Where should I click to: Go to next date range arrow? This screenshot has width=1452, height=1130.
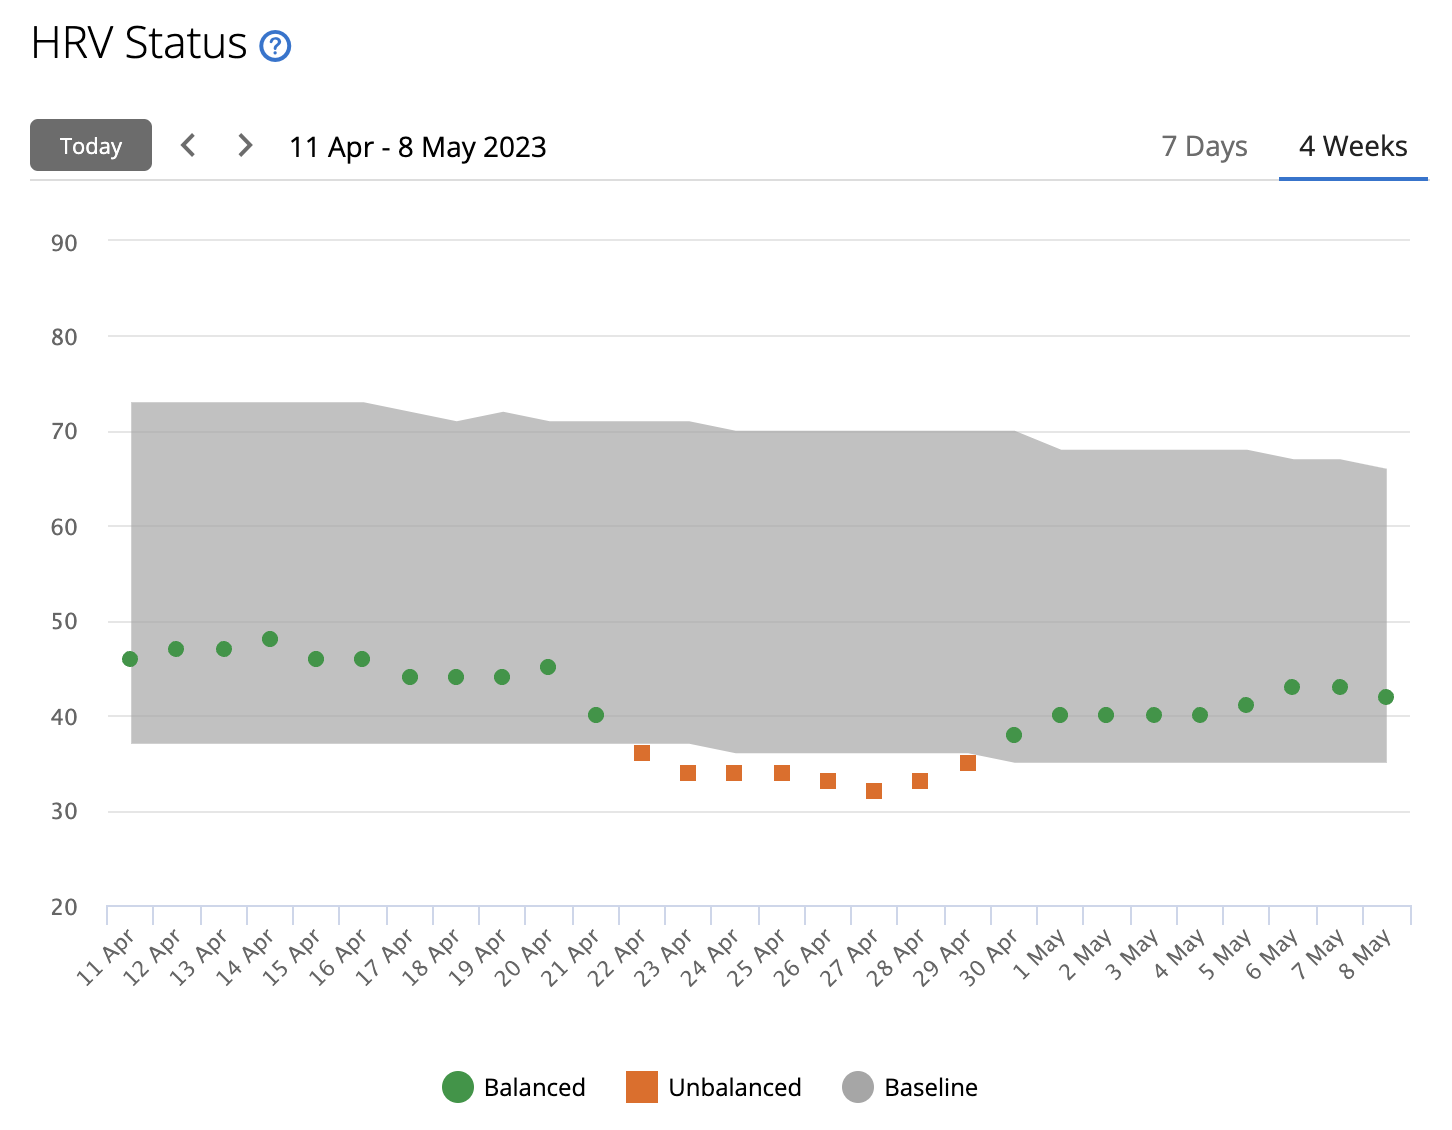244,146
